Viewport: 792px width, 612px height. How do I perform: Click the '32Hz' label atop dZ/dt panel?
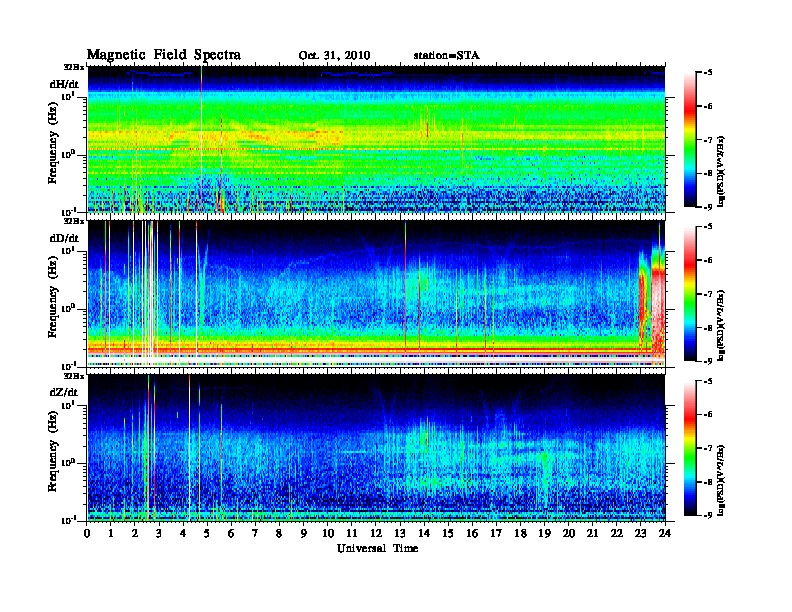pyautogui.click(x=73, y=376)
